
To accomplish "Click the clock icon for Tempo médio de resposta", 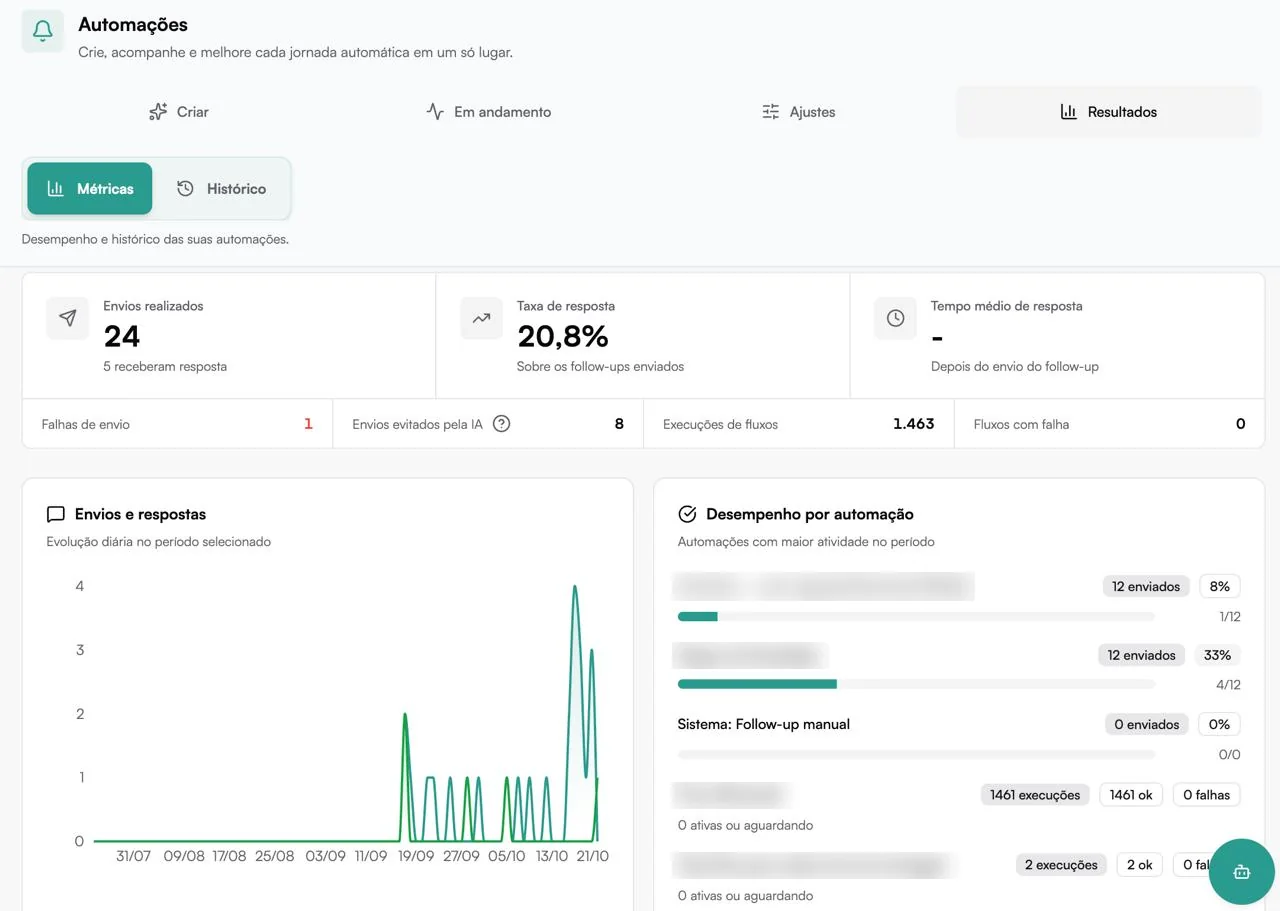I will click(895, 318).
